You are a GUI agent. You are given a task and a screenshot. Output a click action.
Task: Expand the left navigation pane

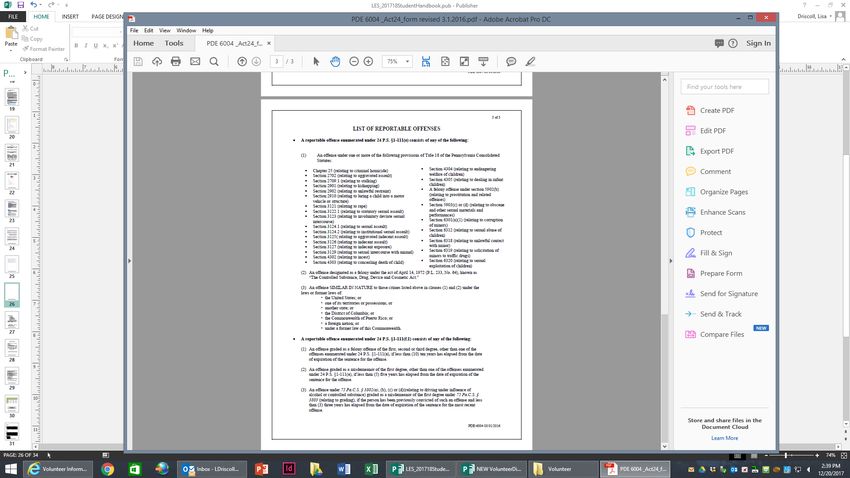pos(129,261)
